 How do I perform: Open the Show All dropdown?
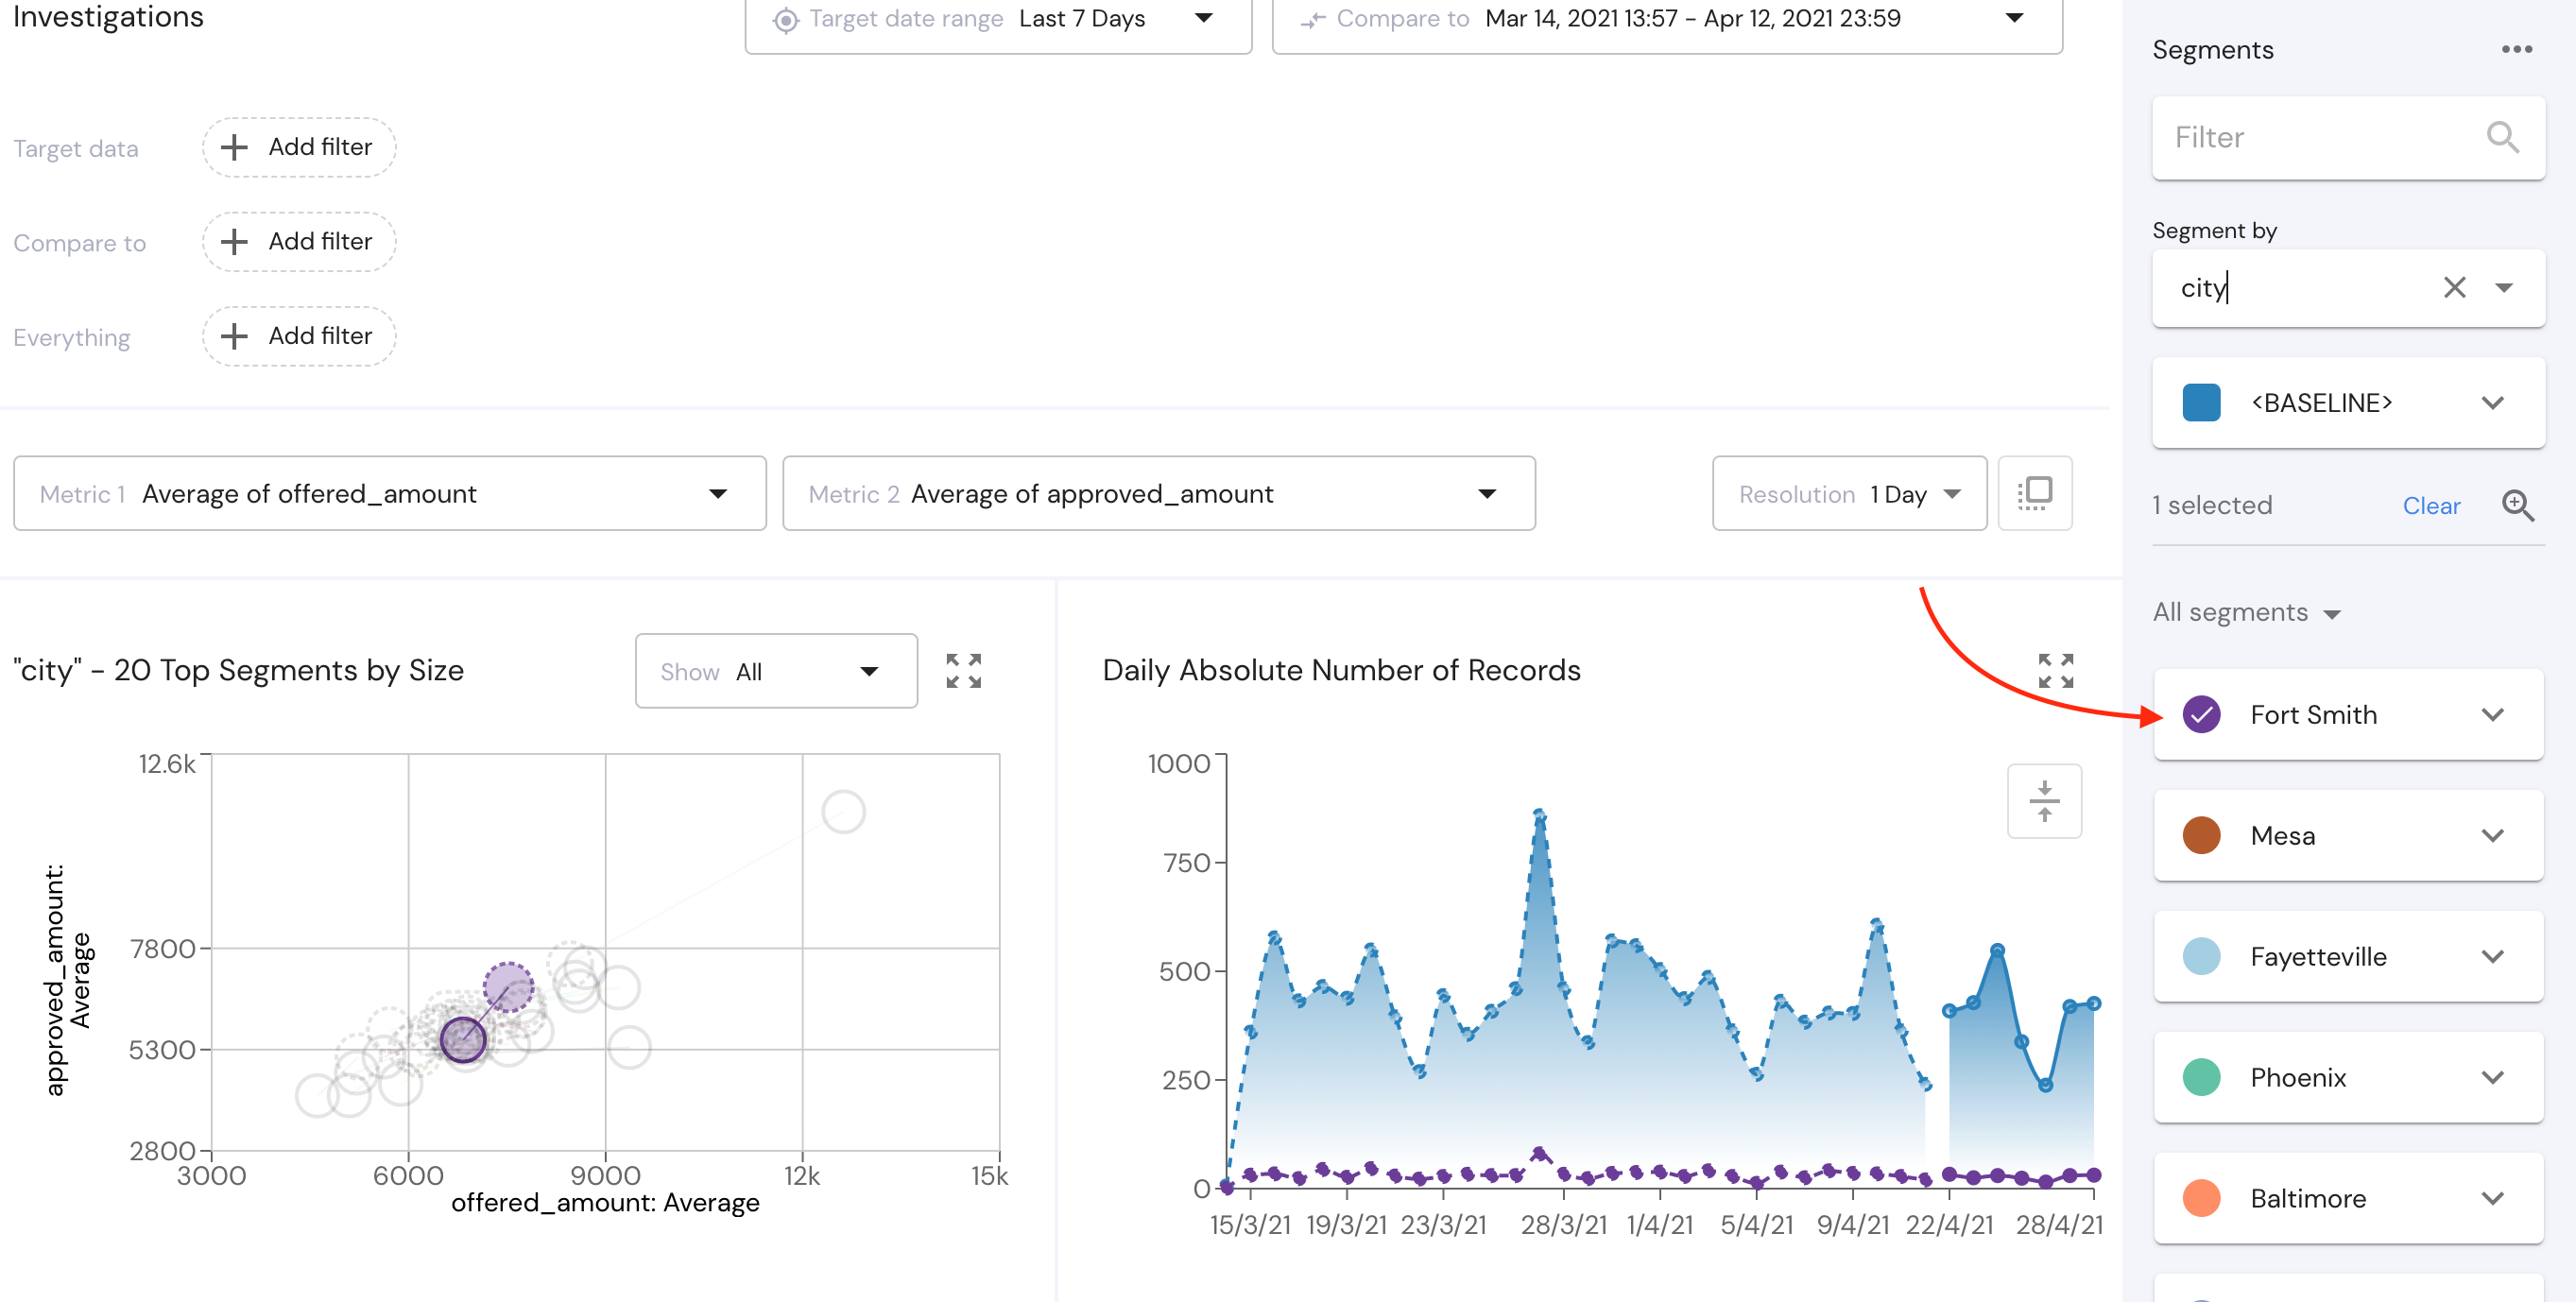pos(776,671)
